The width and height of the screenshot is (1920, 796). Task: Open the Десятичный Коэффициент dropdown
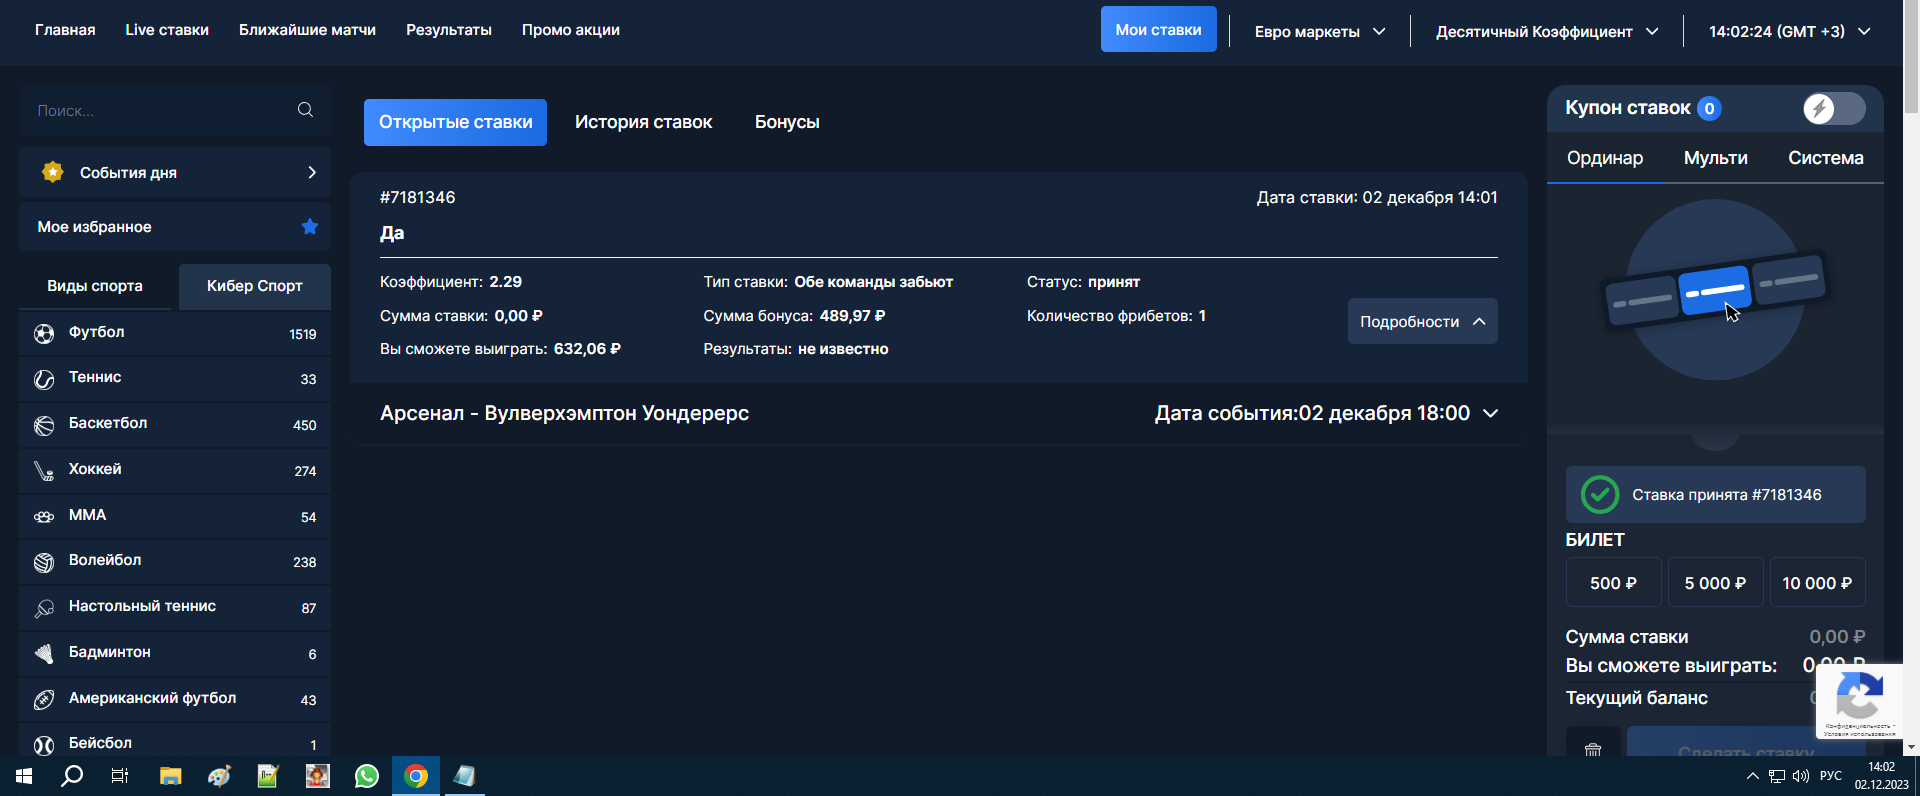point(1547,31)
